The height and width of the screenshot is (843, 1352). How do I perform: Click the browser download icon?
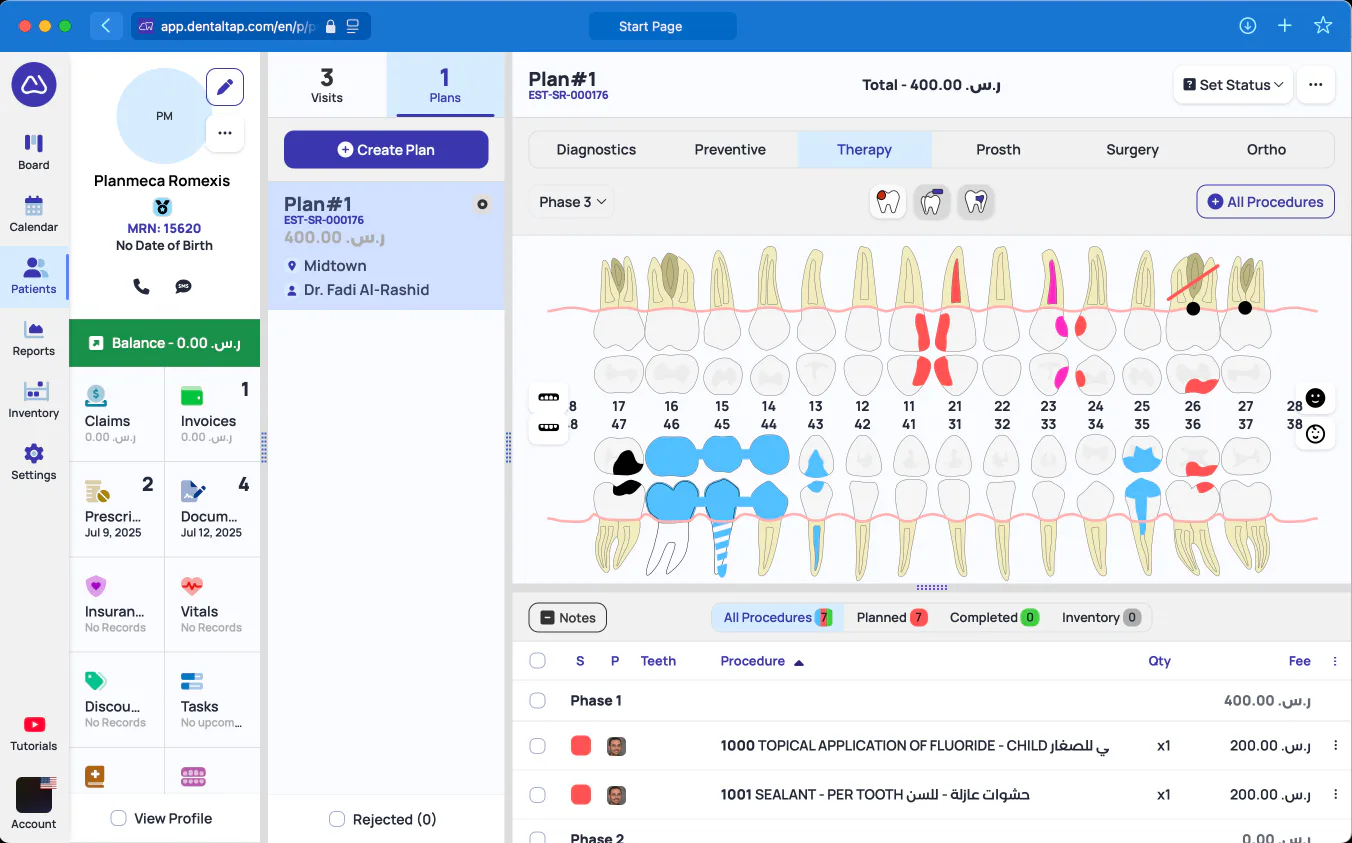pos(1247,26)
